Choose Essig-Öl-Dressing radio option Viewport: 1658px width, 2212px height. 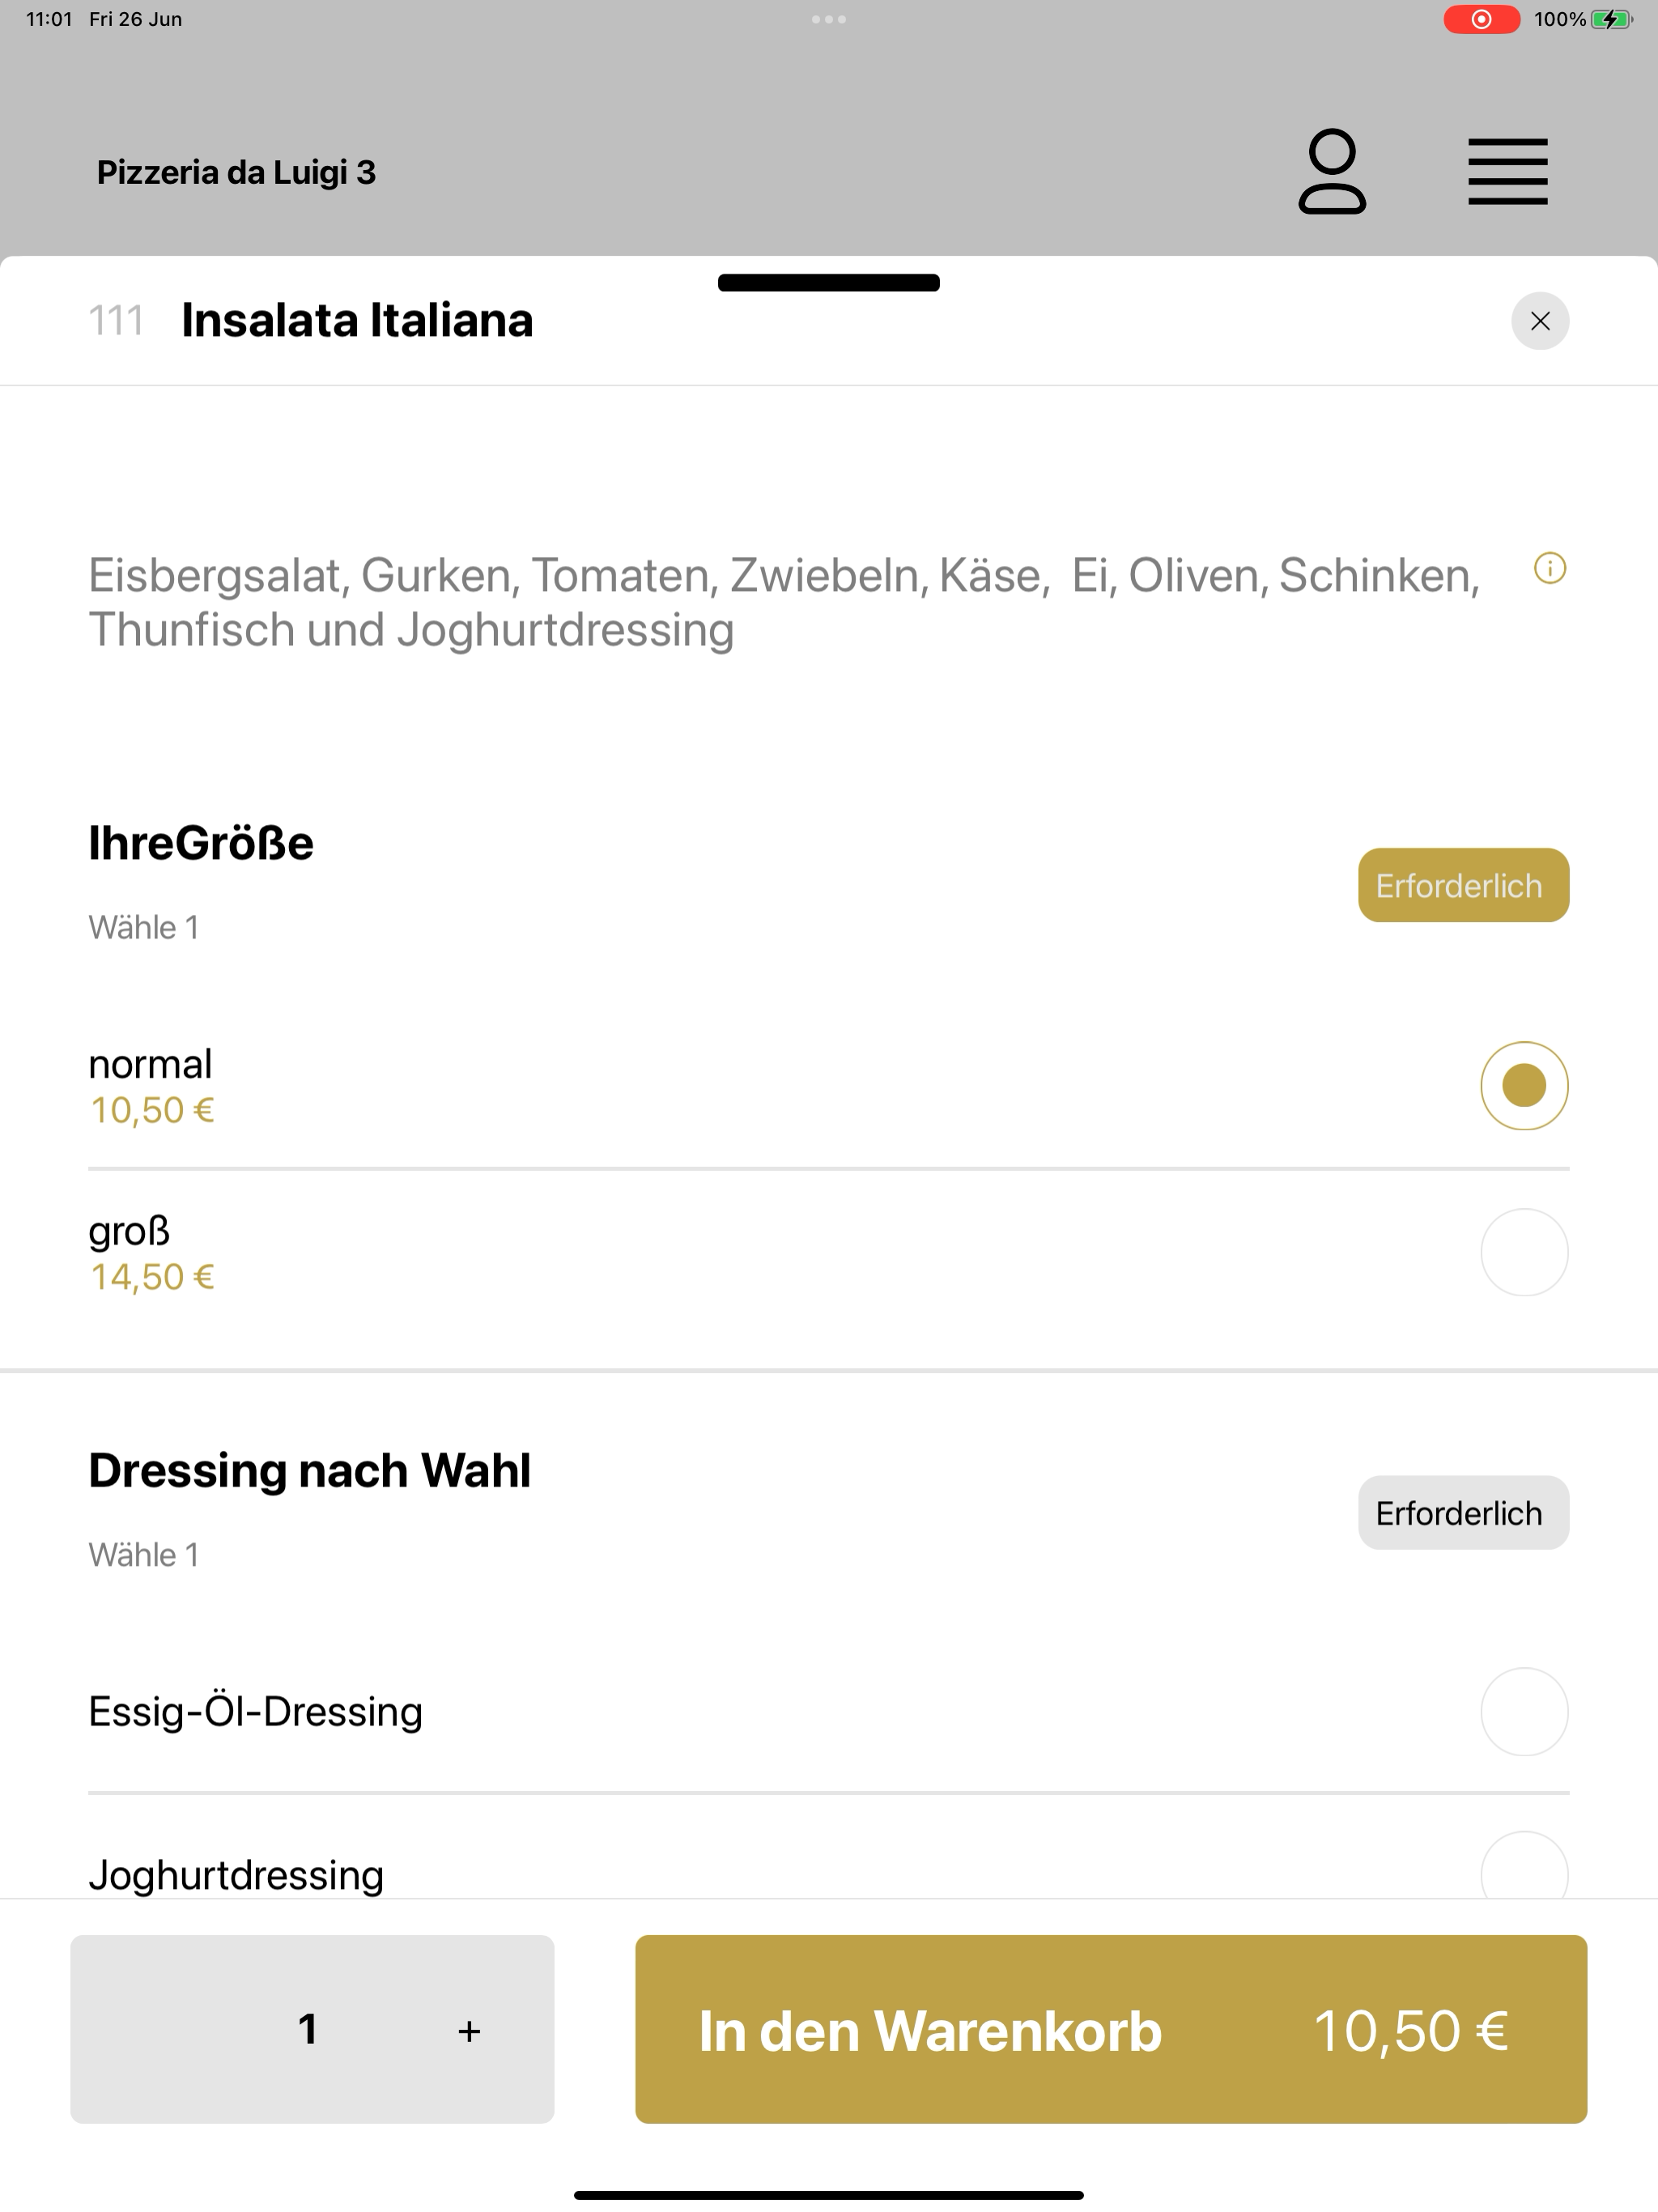tap(1524, 1711)
